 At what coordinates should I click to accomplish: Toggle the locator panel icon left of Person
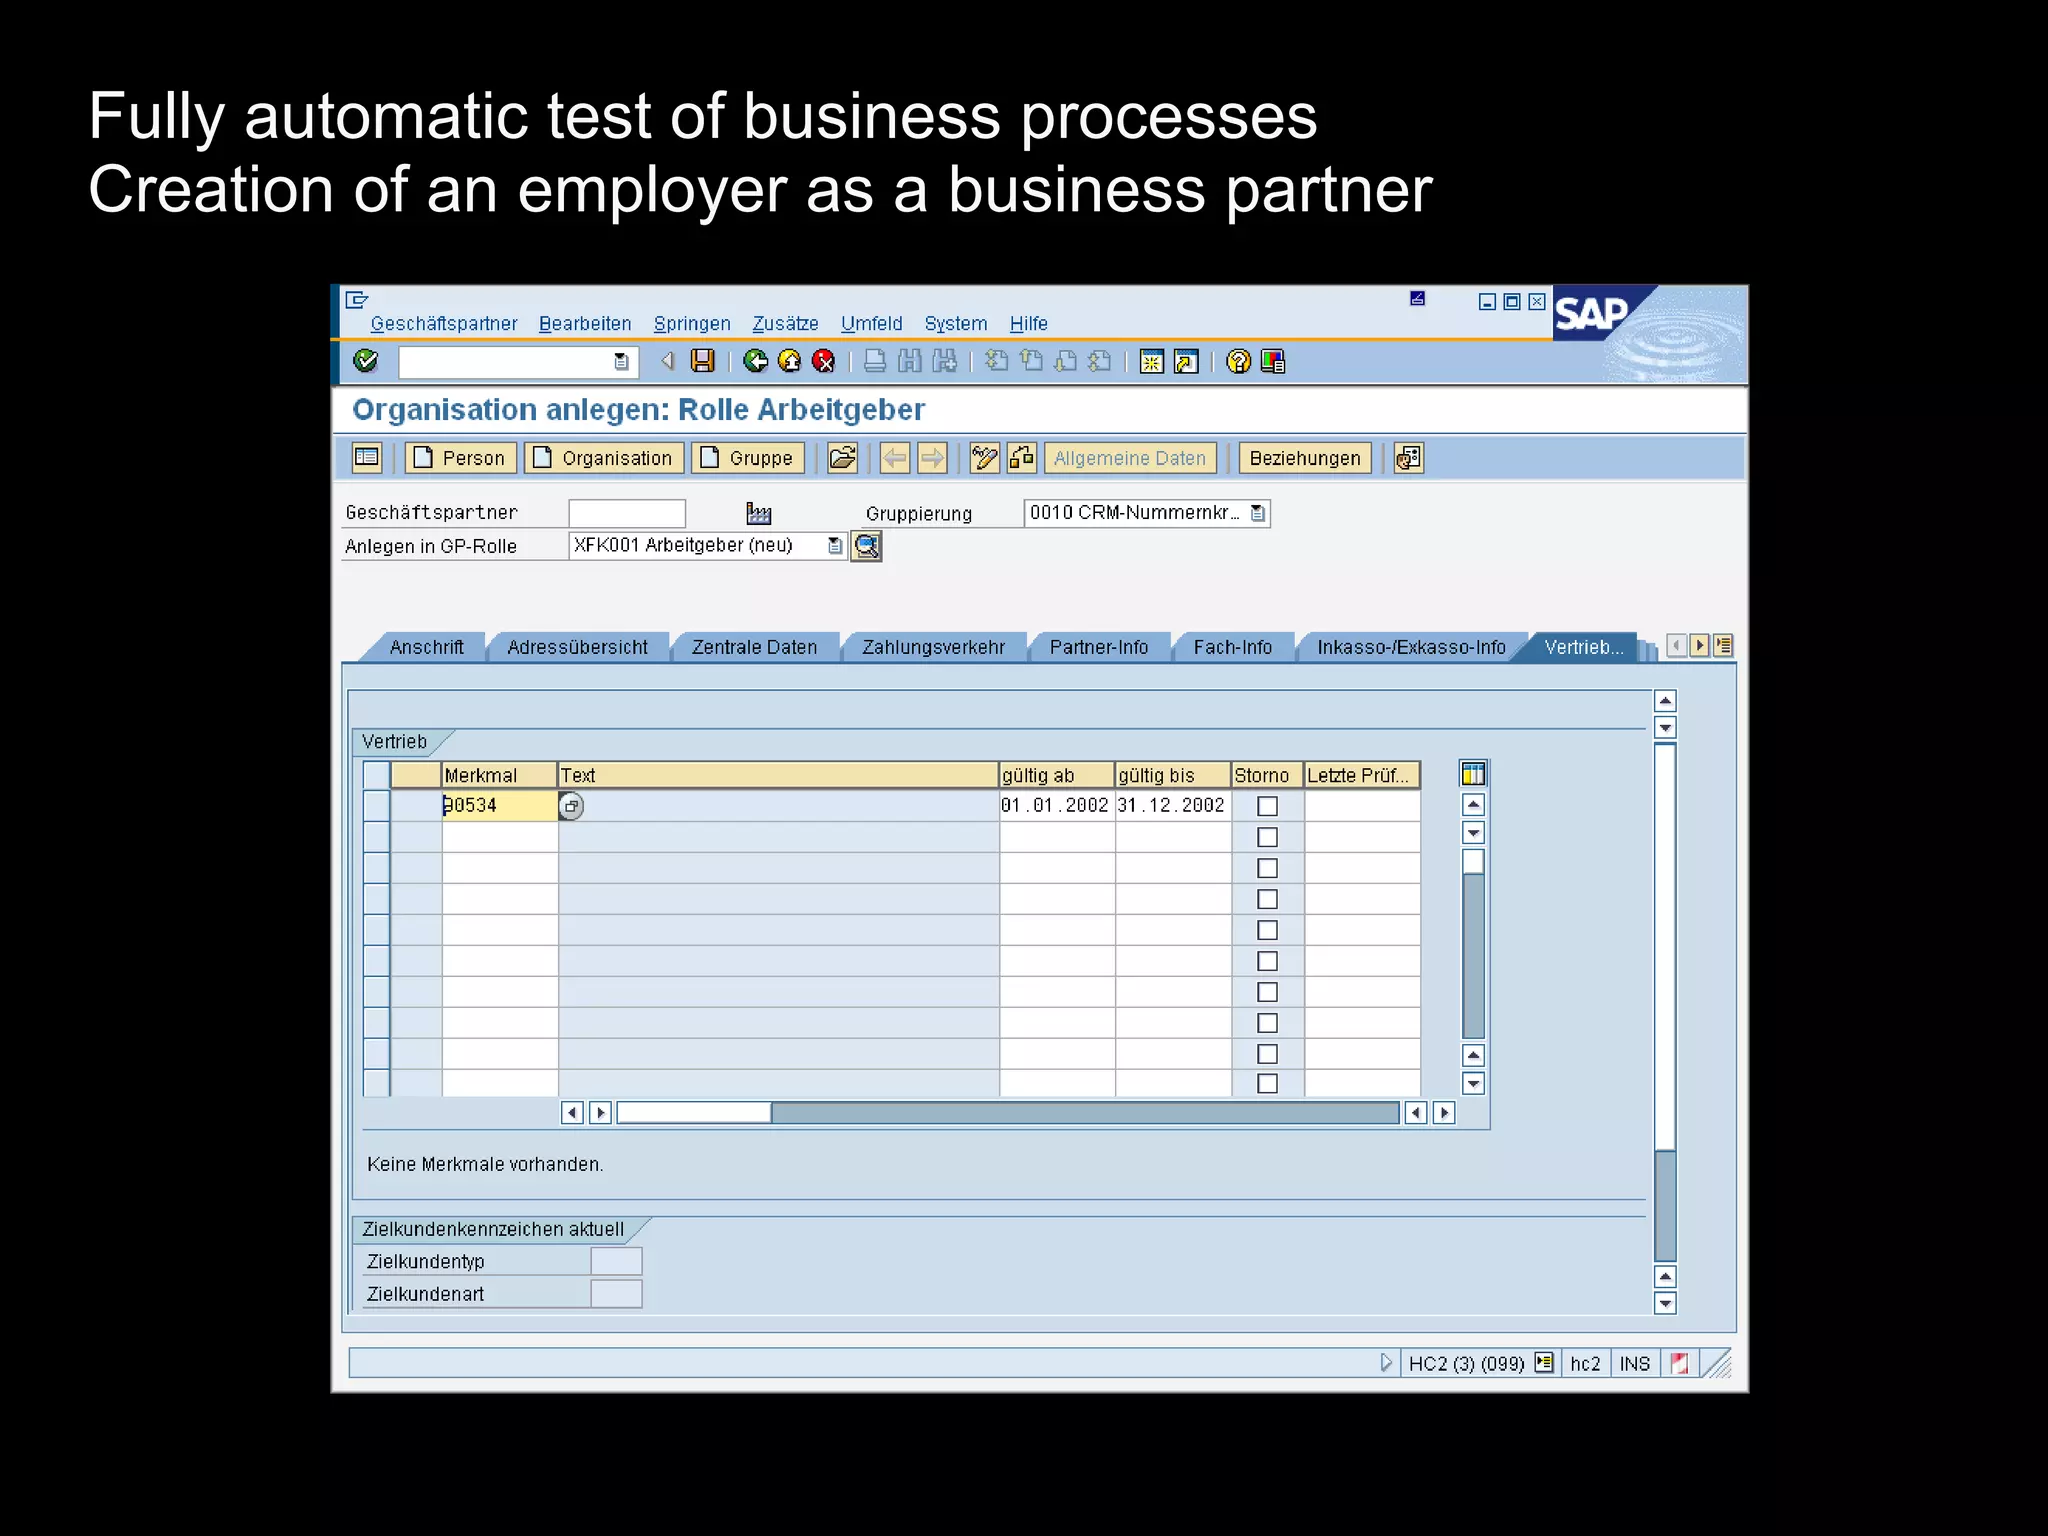(x=367, y=458)
